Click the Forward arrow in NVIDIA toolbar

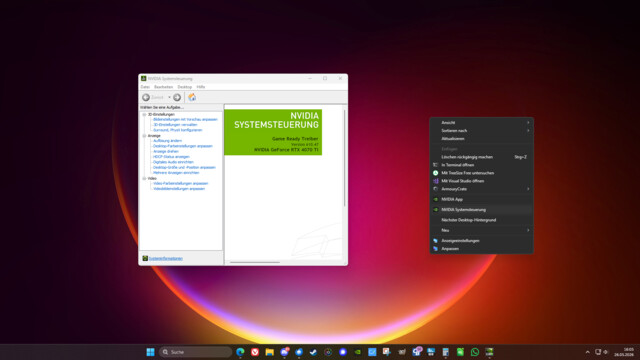(177, 97)
